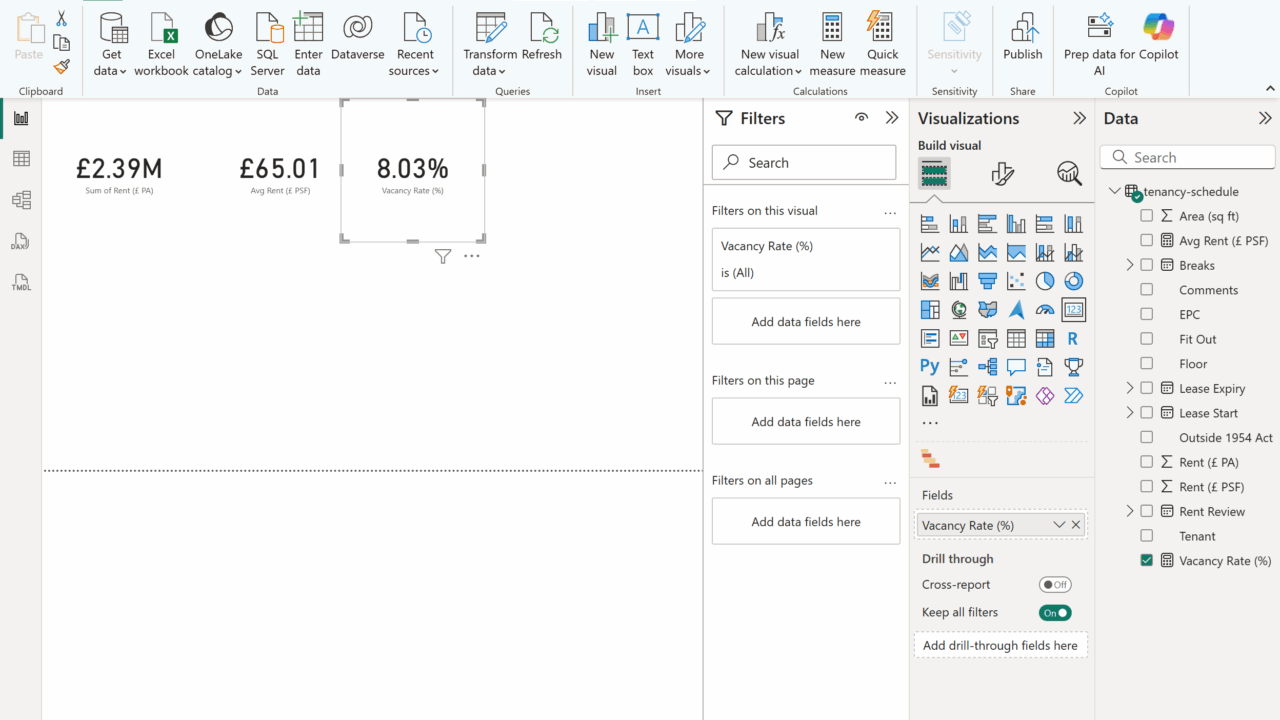Click the Copy icon in Clipboard group

click(x=61, y=43)
